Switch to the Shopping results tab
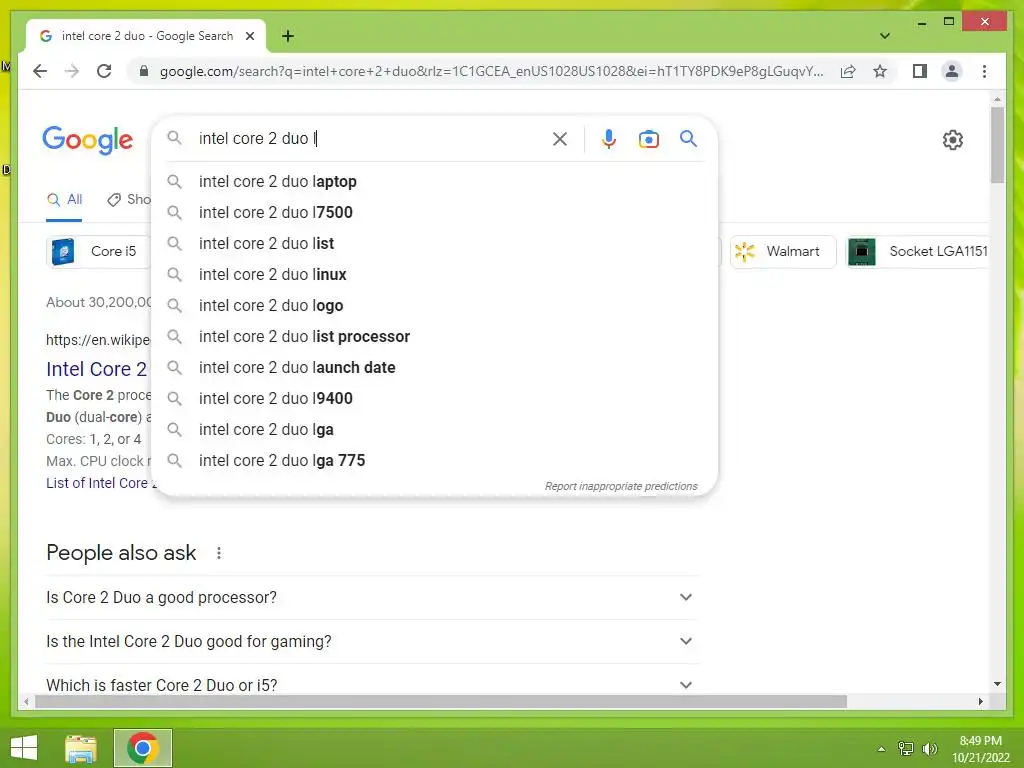The image size is (1024, 768). (129, 200)
